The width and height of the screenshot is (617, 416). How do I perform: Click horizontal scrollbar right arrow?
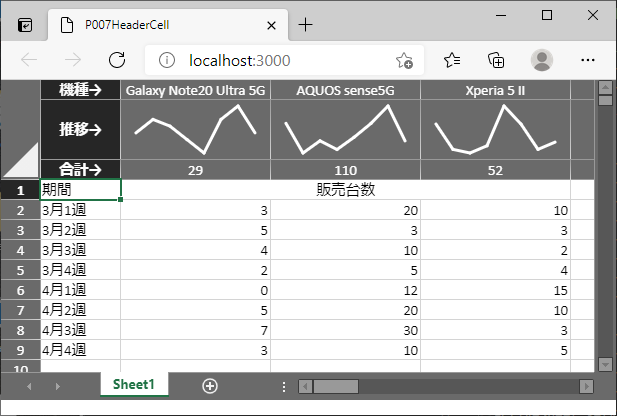pyautogui.click(x=587, y=386)
